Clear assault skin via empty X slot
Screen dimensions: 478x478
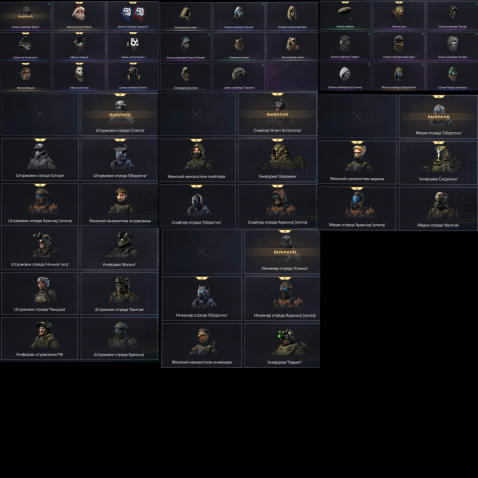40,114
